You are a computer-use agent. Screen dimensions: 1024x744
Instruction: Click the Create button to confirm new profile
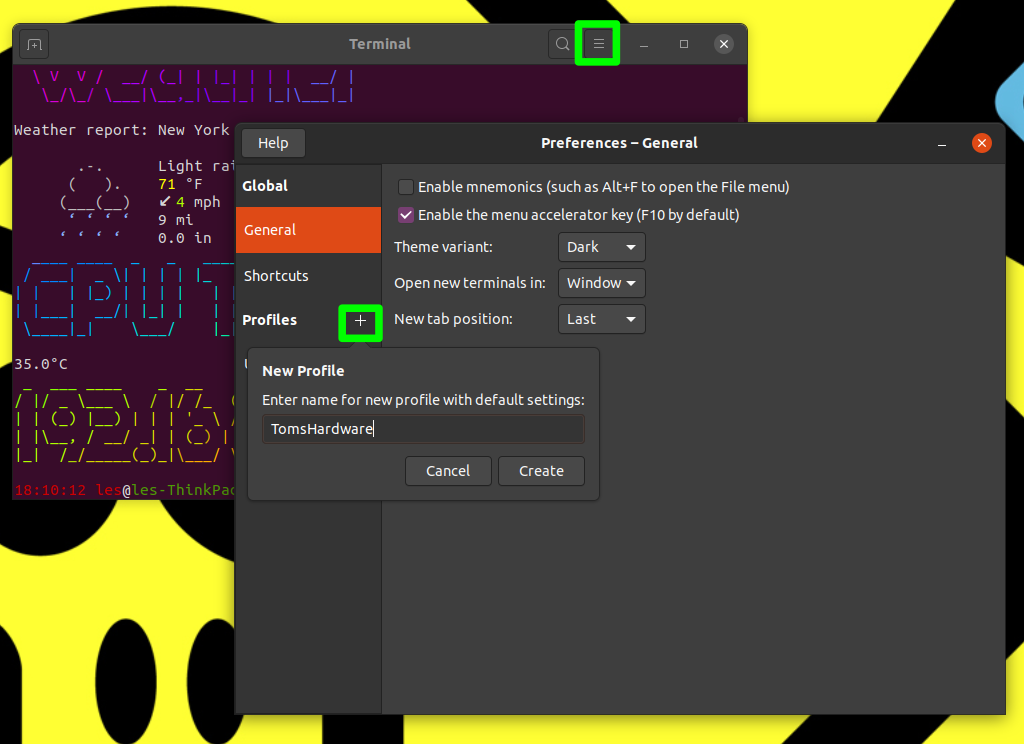(541, 471)
